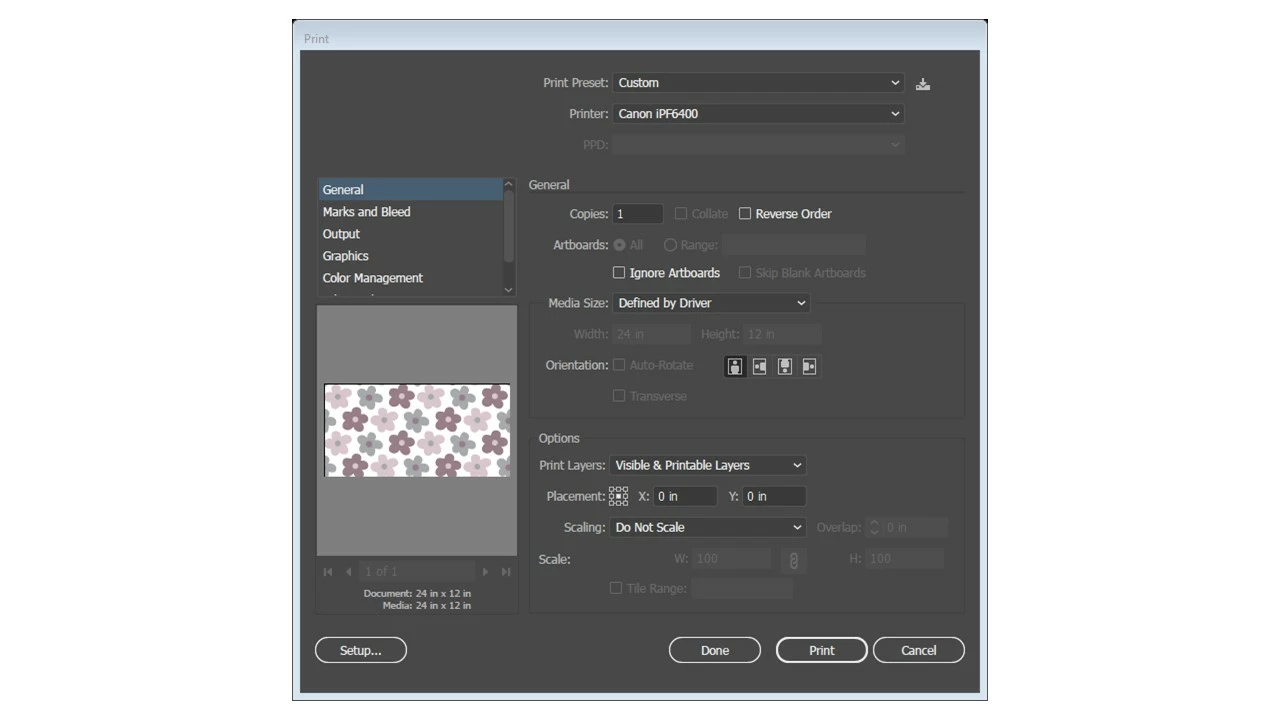1280x720 pixels.
Task: Click the Print button
Action: coord(822,650)
